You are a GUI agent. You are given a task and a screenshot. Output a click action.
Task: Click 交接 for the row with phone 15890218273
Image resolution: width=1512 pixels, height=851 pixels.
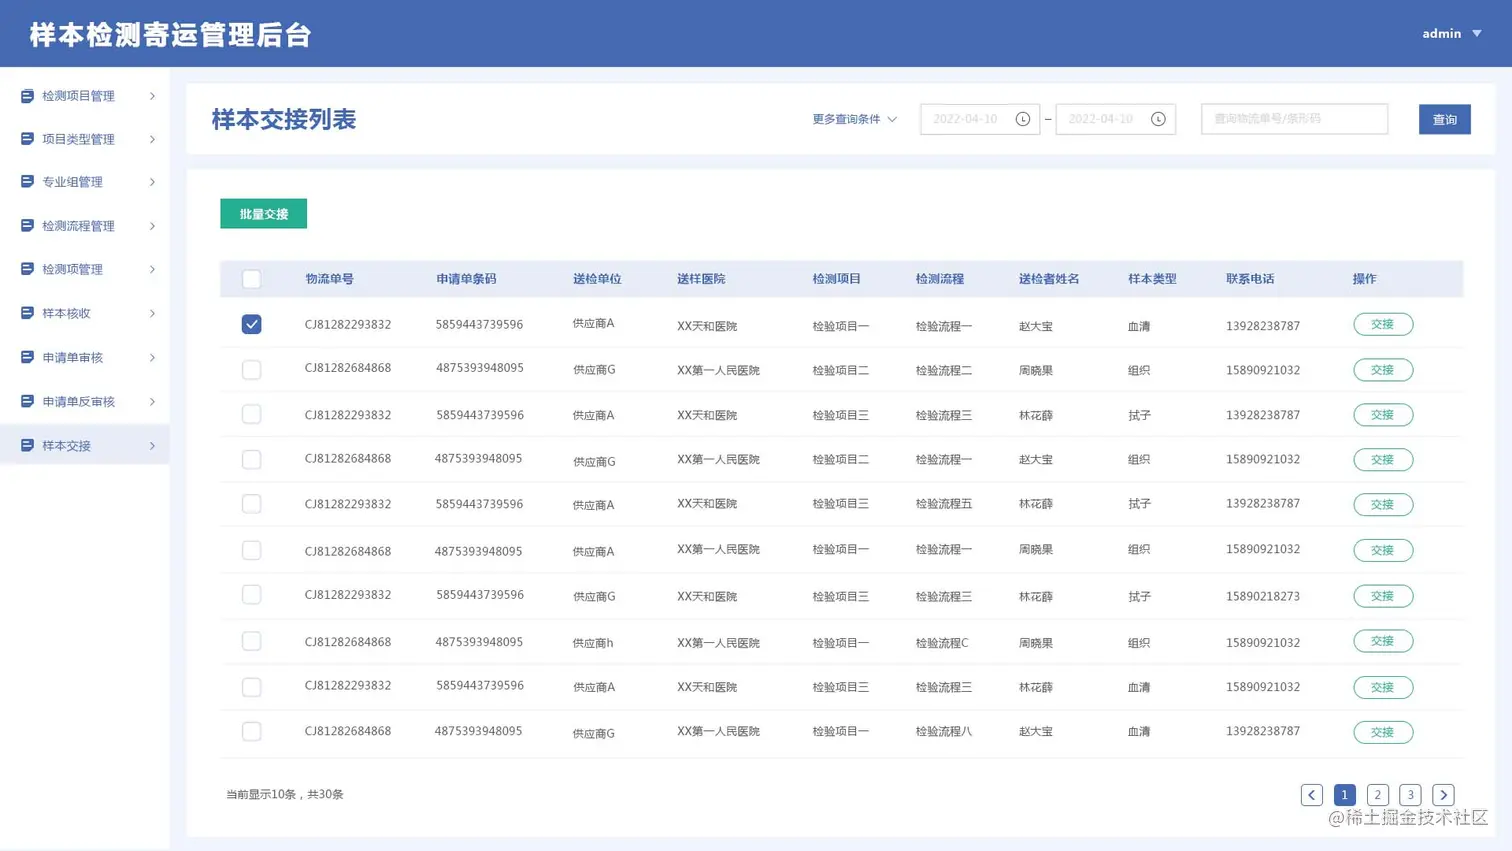coord(1383,596)
